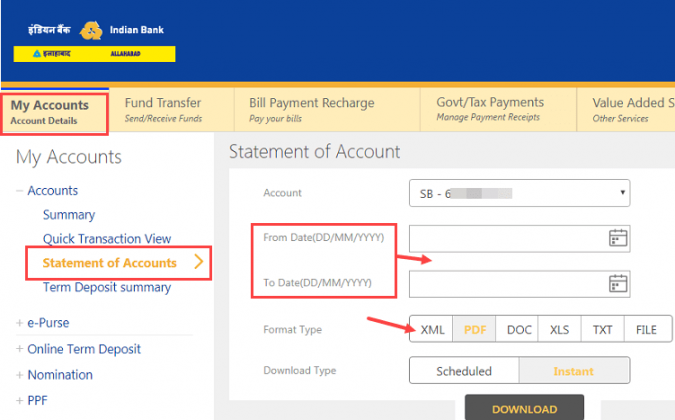
Task: Open the Govt/Tax Payments tab
Action: tap(499, 110)
